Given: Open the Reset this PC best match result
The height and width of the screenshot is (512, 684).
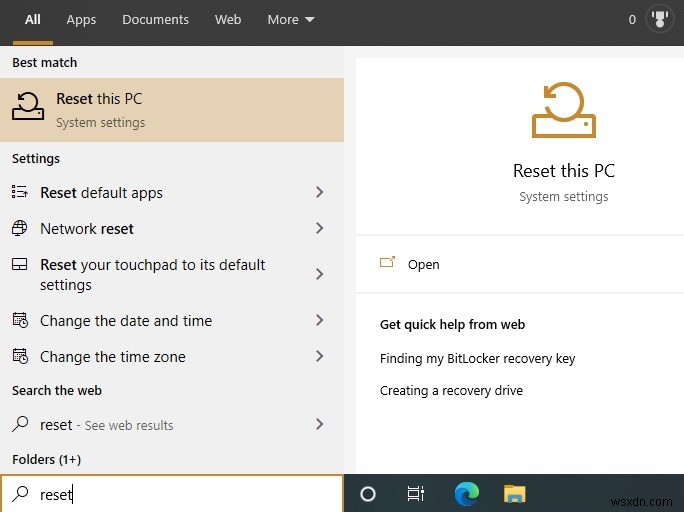Looking at the screenshot, I should 172,110.
